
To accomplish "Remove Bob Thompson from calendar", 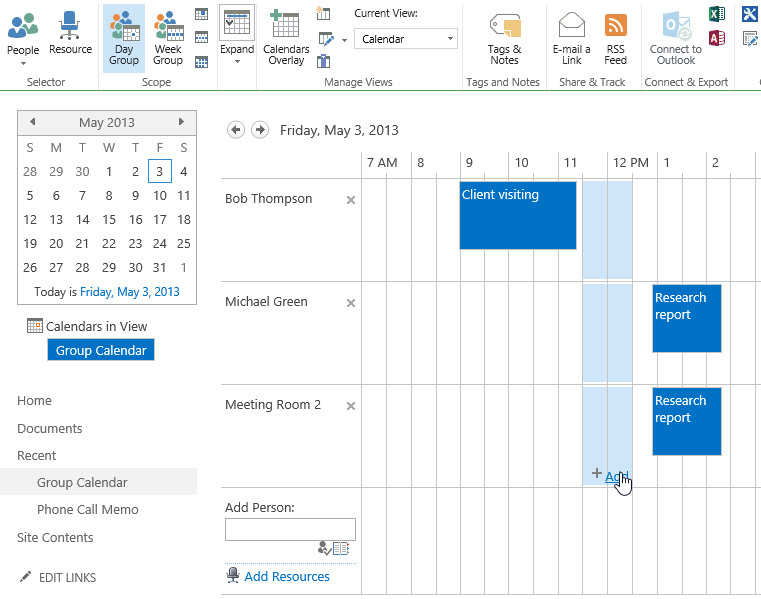I will pyautogui.click(x=351, y=200).
